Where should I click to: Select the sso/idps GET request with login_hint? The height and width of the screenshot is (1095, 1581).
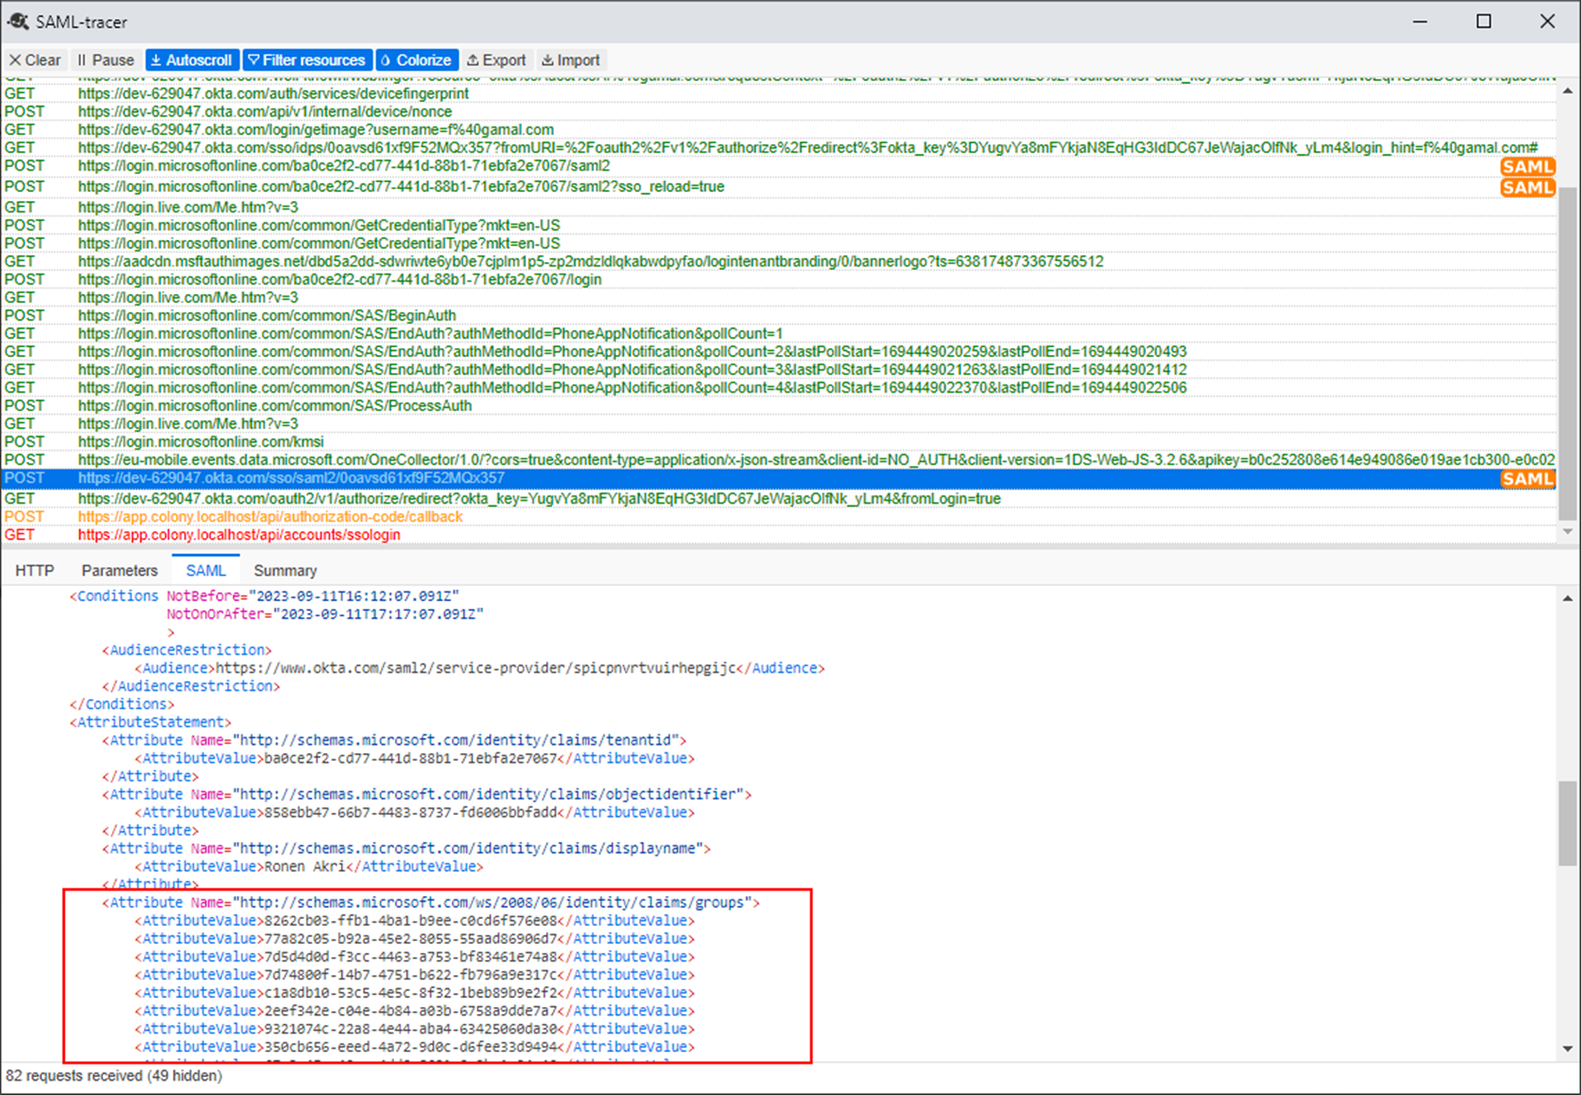click(x=778, y=147)
